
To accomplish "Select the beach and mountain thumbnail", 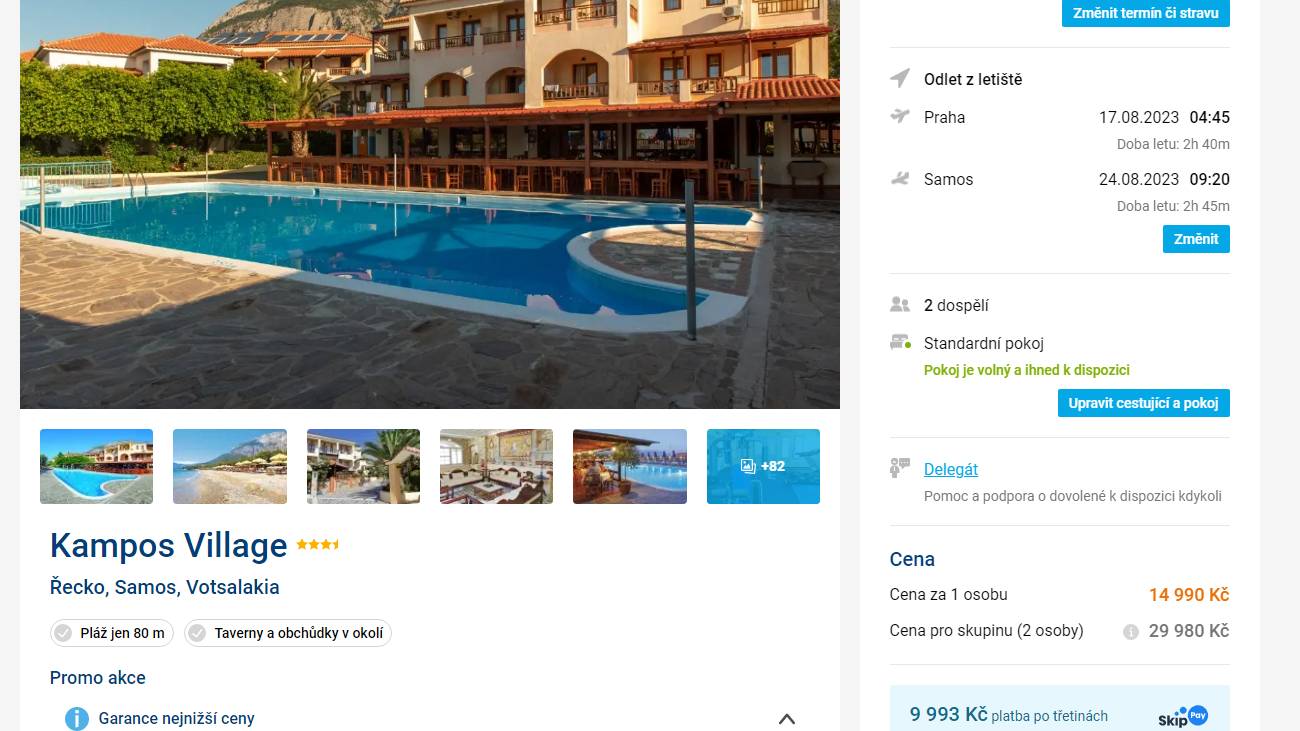I will click(230, 466).
